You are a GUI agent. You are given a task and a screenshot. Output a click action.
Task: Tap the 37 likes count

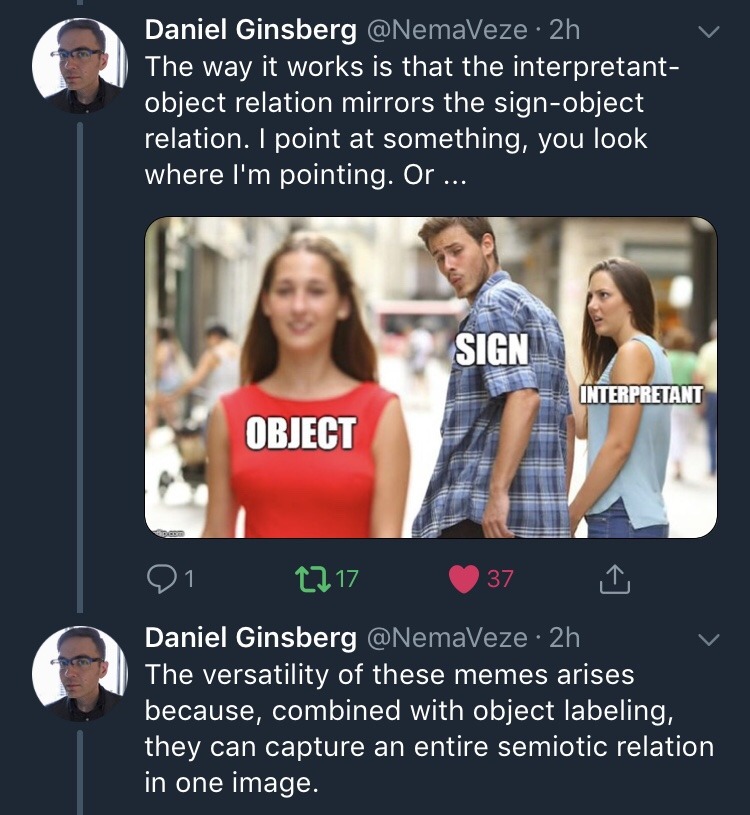tap(499, 578)
